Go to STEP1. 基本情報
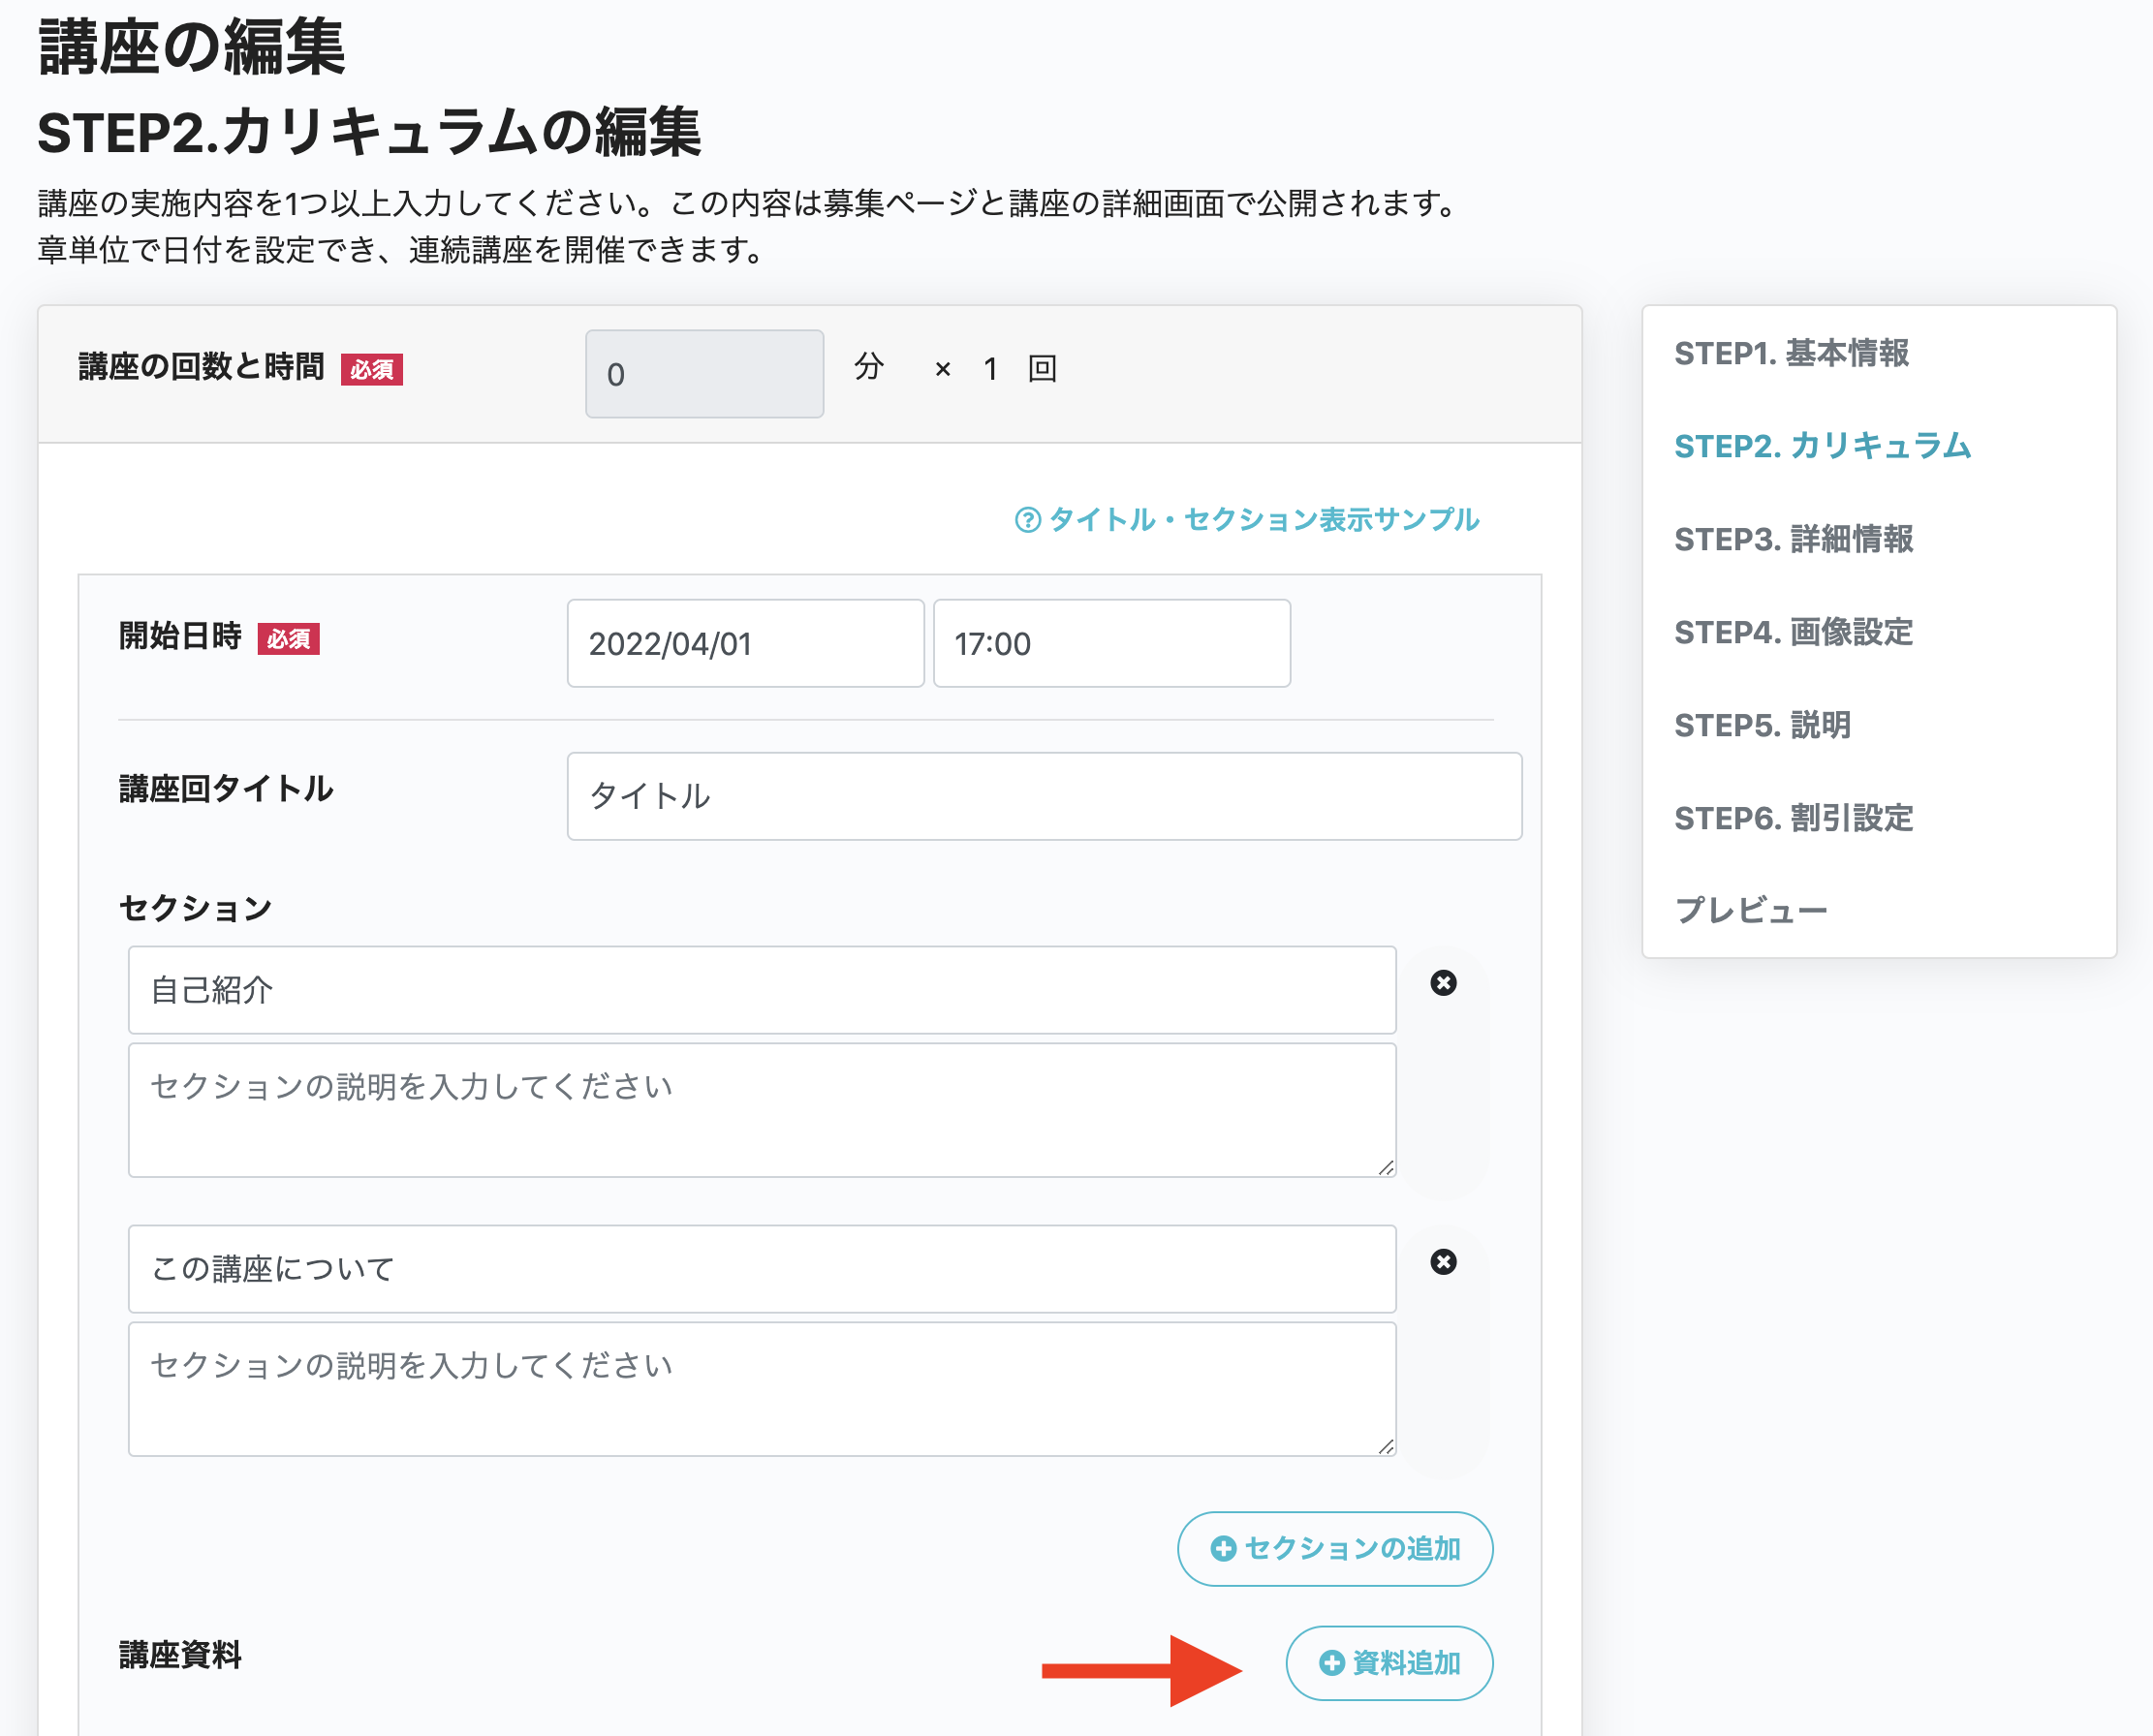The width and height of the screenshot is (2153, 1736). [x=1791, y=353]
